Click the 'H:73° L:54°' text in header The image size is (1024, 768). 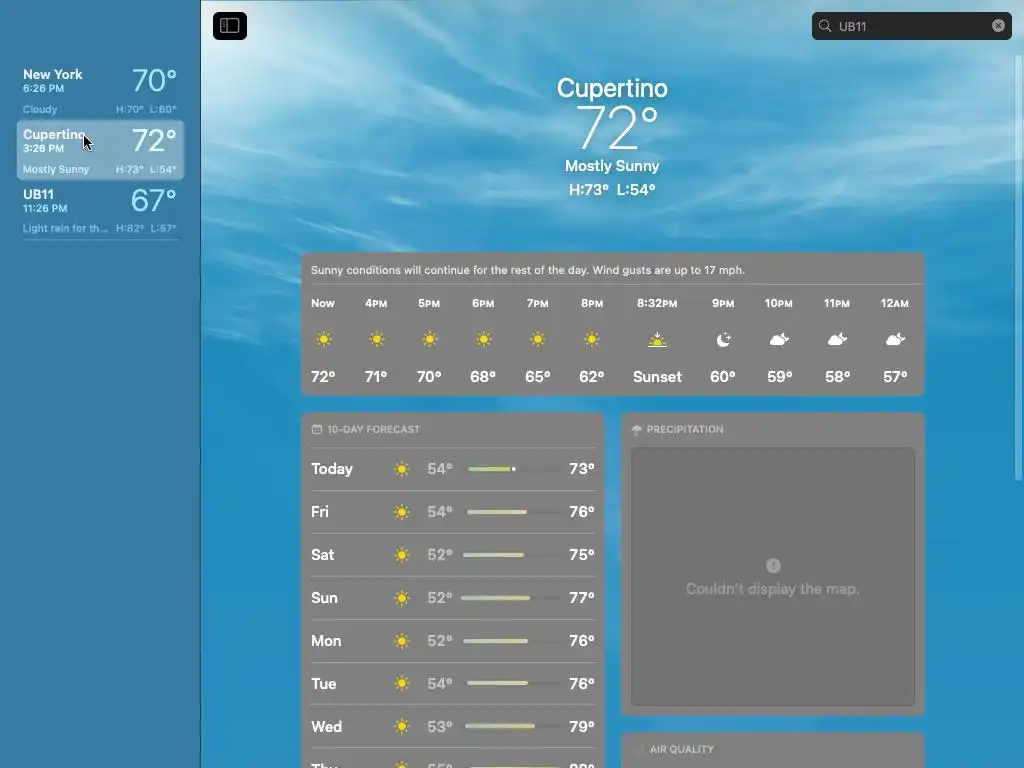pyautogui.click(x=612, y=190)
